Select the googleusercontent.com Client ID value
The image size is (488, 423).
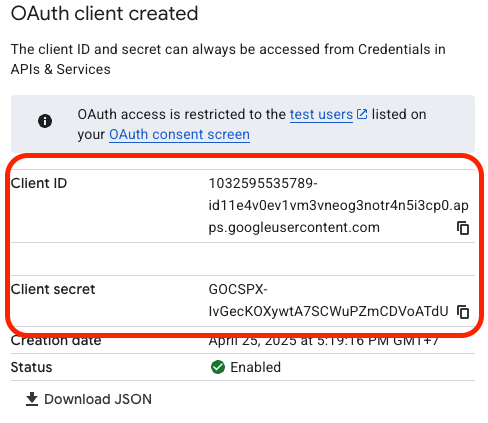338,205
